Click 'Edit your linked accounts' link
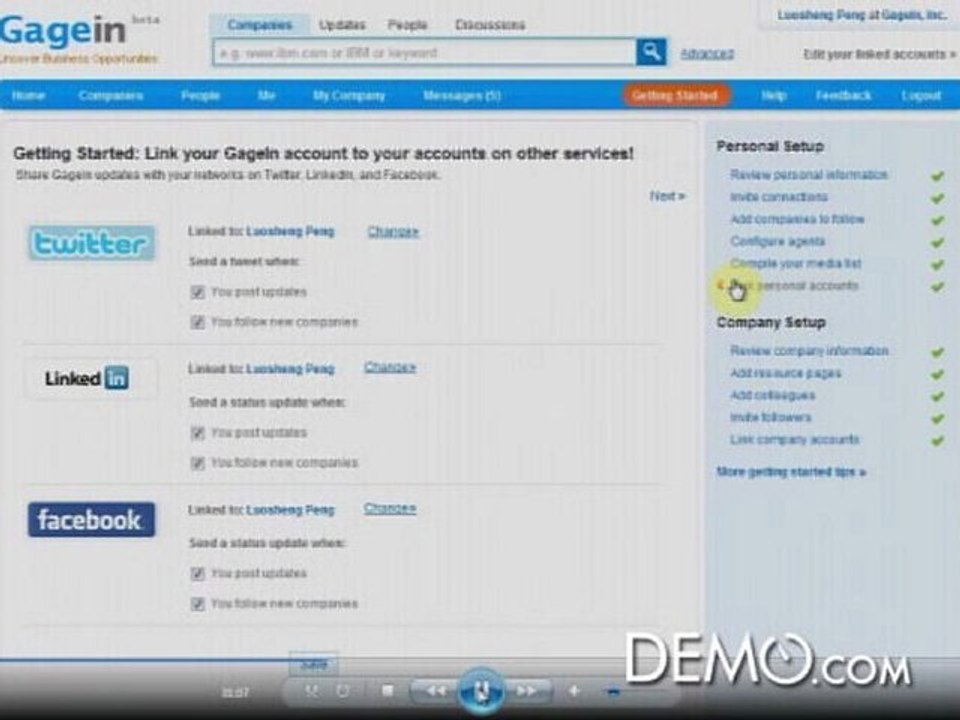The height and width of the screenshot is (720, 960). (x=880, y=54)
